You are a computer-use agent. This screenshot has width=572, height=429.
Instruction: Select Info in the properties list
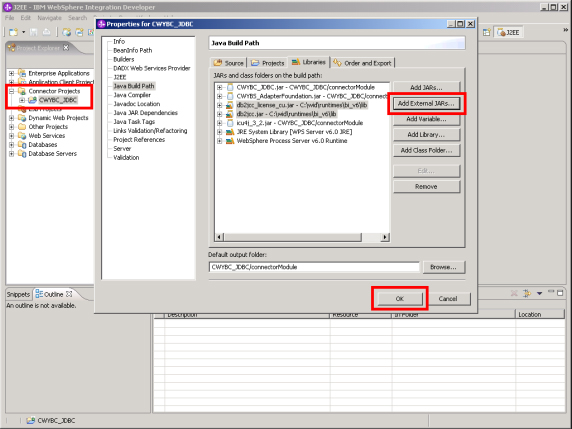(x=119, y=42)
